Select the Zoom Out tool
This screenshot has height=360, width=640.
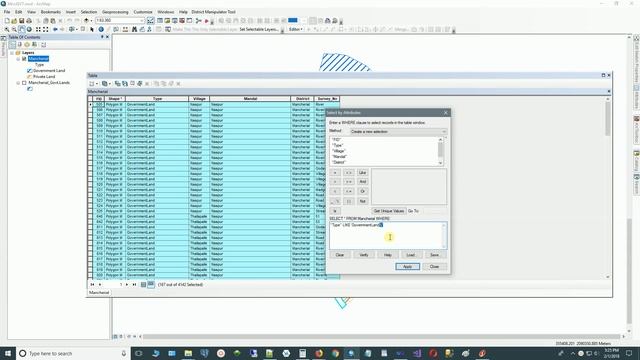[14, 29]
